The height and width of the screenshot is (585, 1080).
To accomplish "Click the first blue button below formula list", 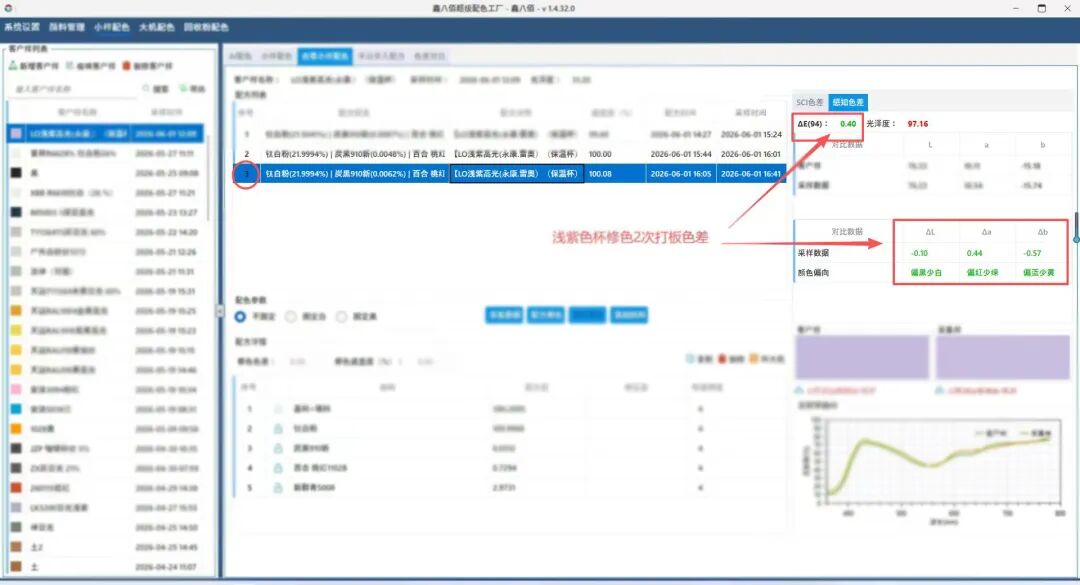I will click(504, 315).
